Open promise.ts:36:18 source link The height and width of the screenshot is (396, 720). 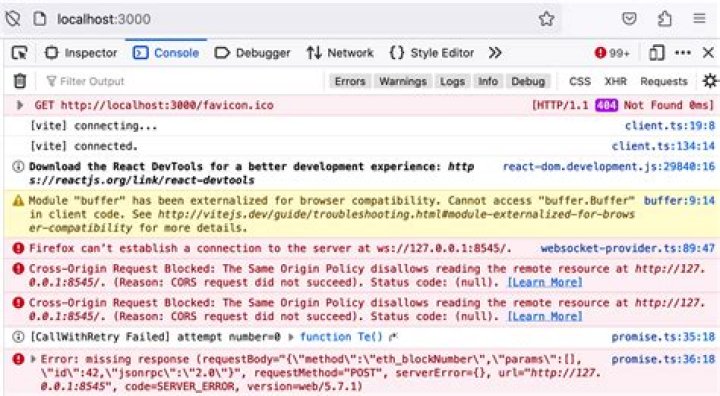pos(663,359)
